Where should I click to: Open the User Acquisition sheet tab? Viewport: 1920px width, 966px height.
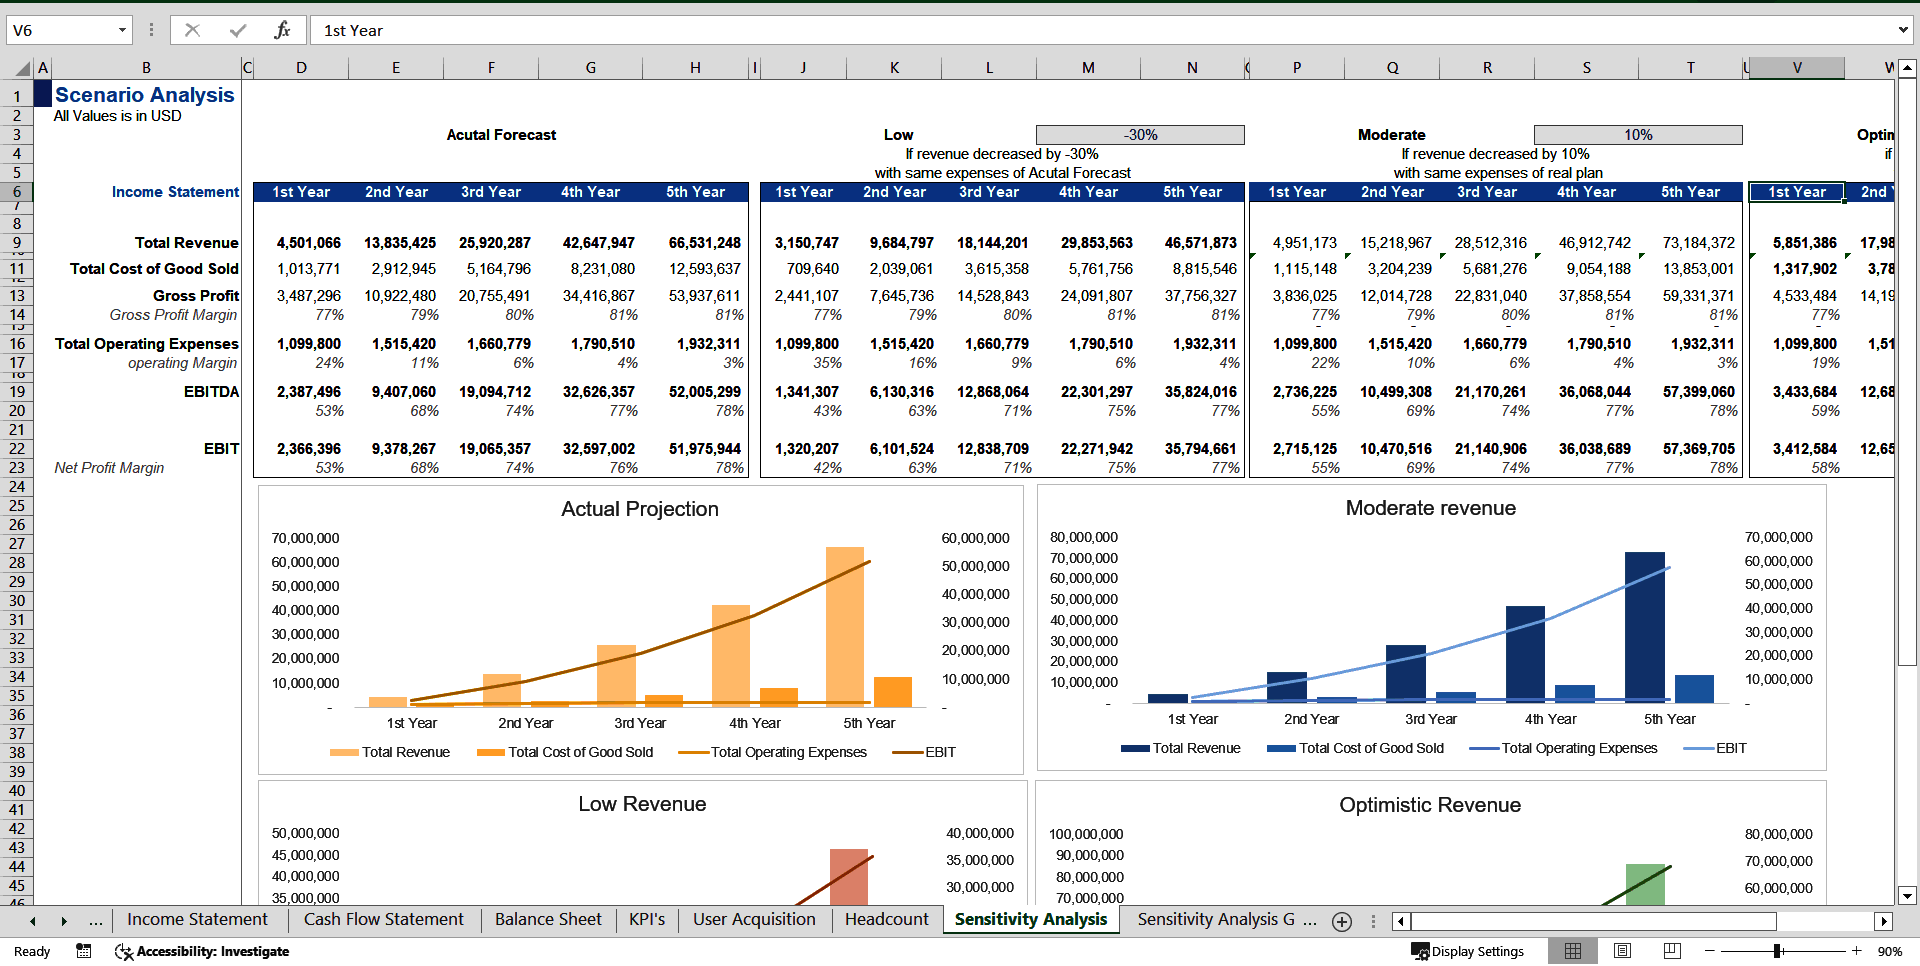coord(754,920)
